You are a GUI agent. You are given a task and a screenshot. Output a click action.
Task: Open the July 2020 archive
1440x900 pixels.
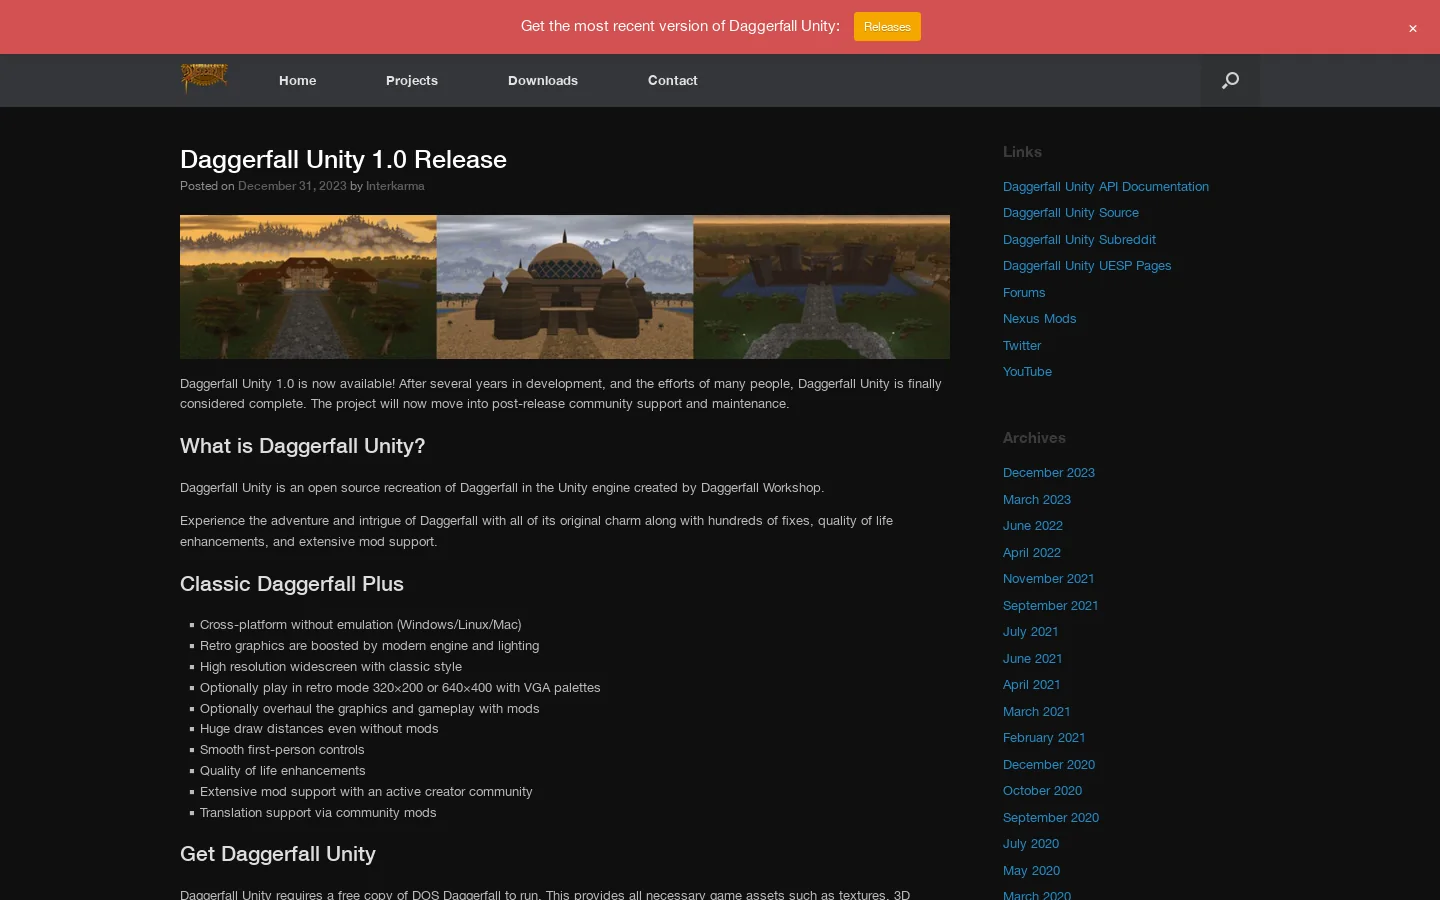(x=1031, y=844)
